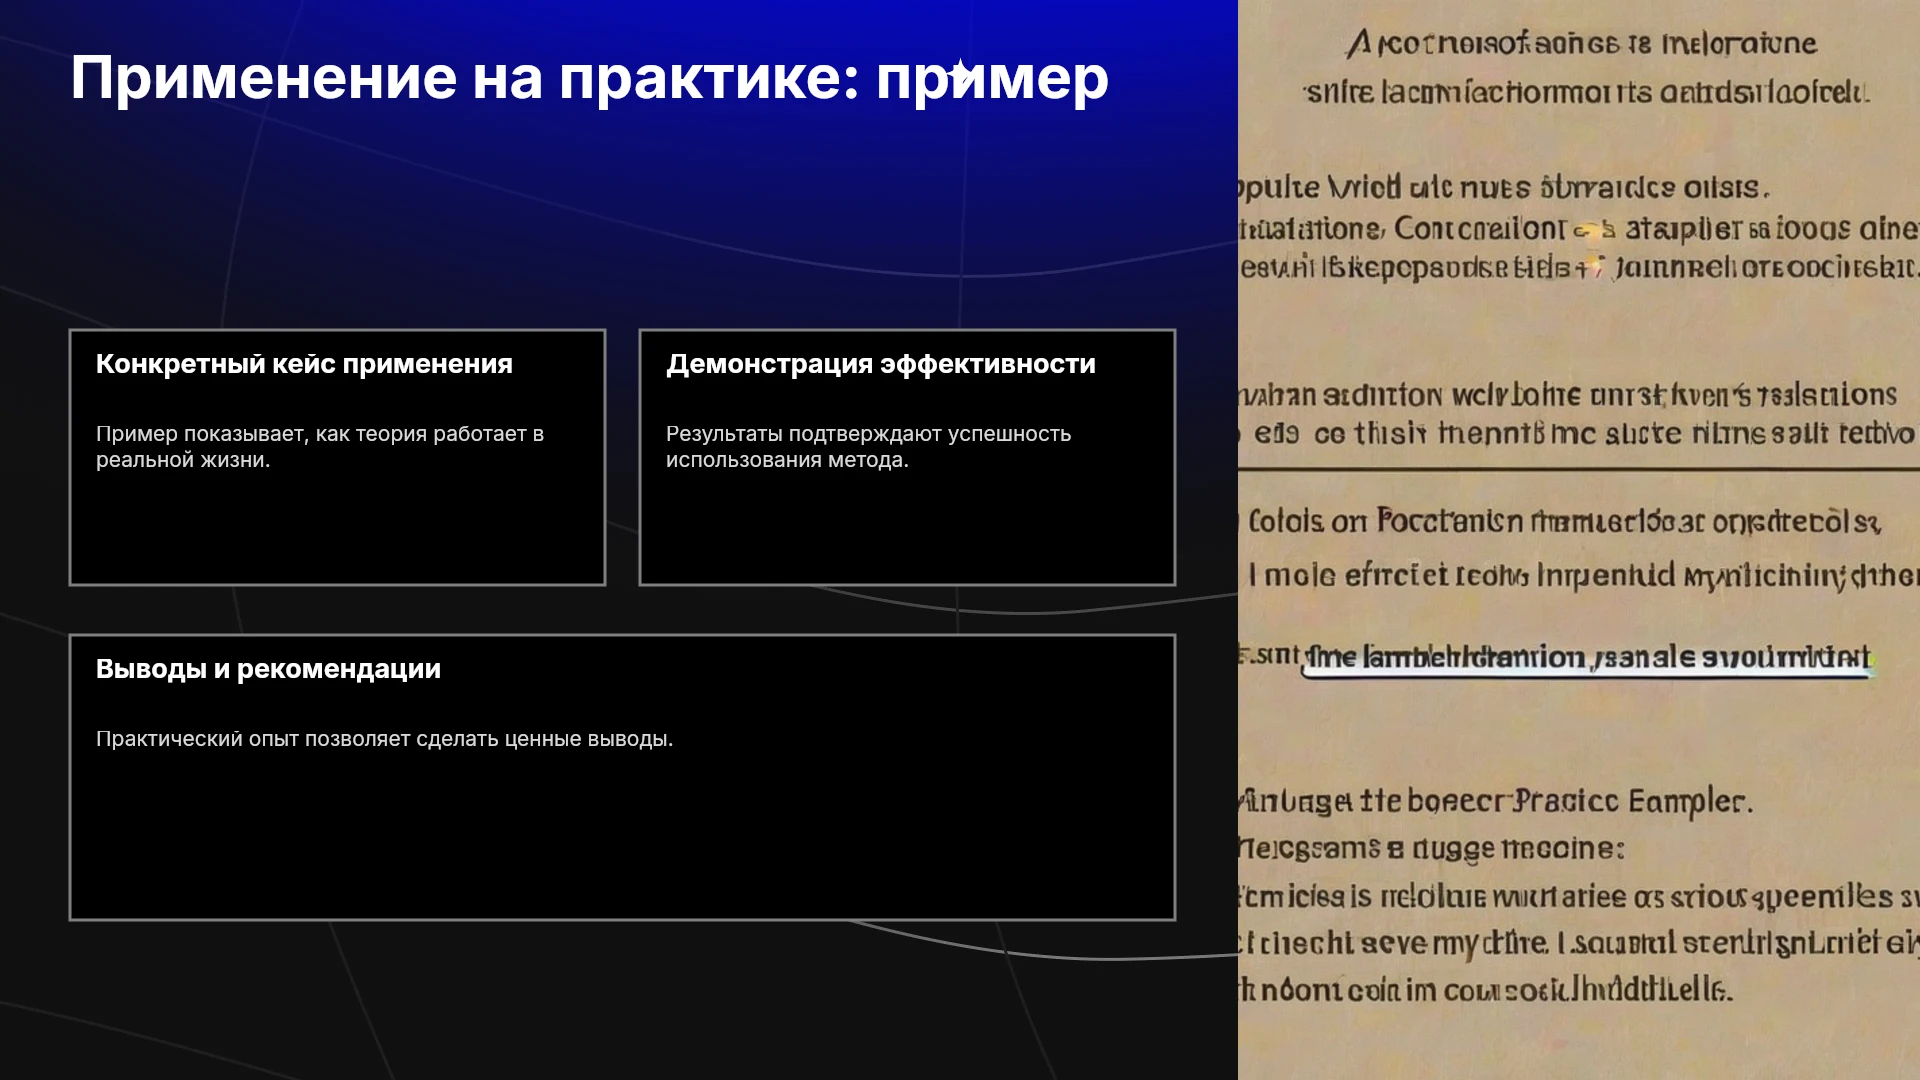Click the blank area inside the Конкретный кейс применения card
The height and width of the screenshot is (1080, 1920).
point(337,528)
